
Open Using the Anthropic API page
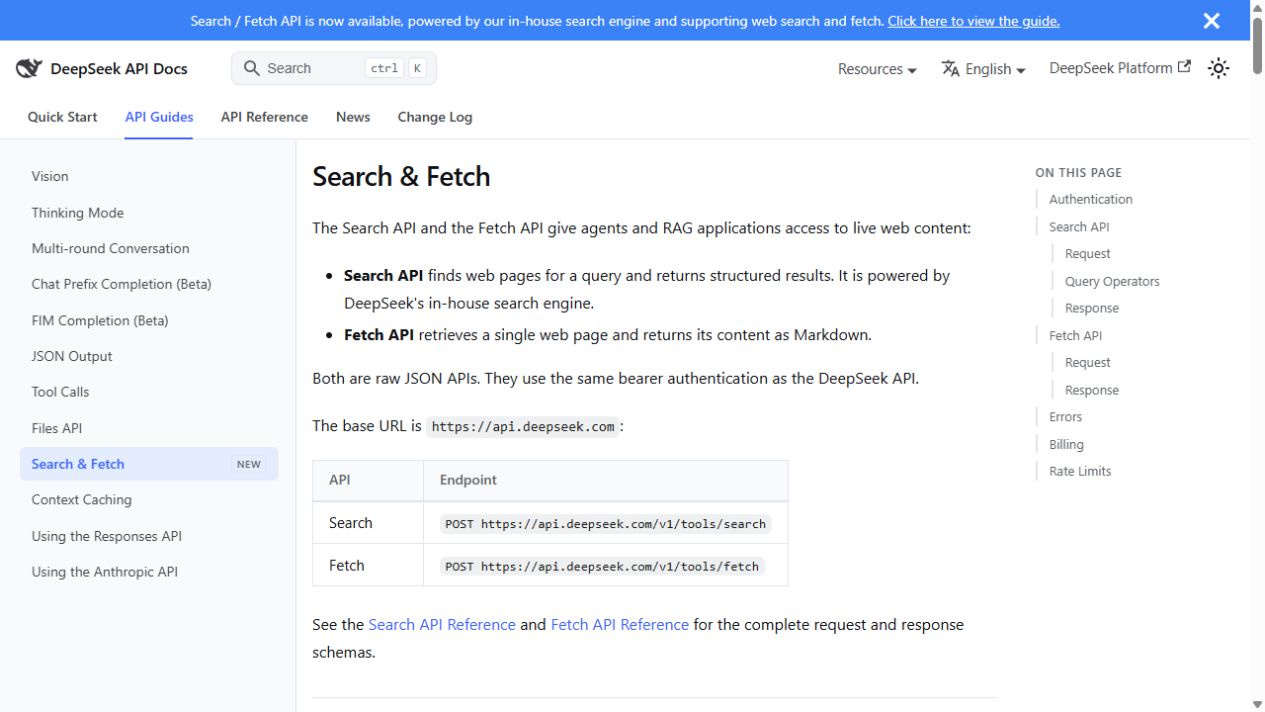pyautogui.click(x=149, y=572)
